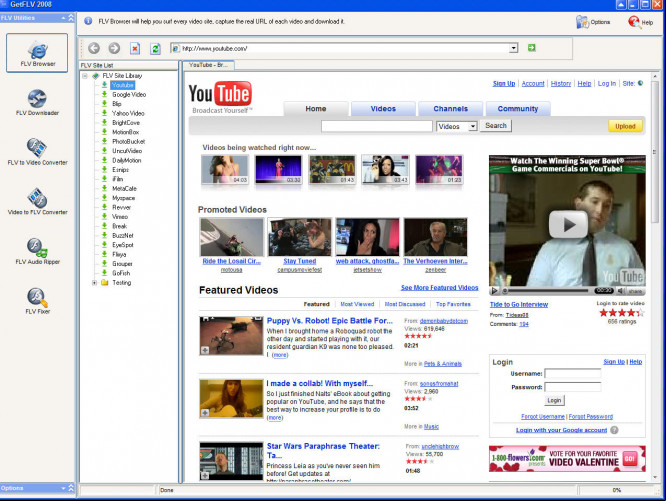Click the MetaCafe download arrow icon

coord(104,188)
